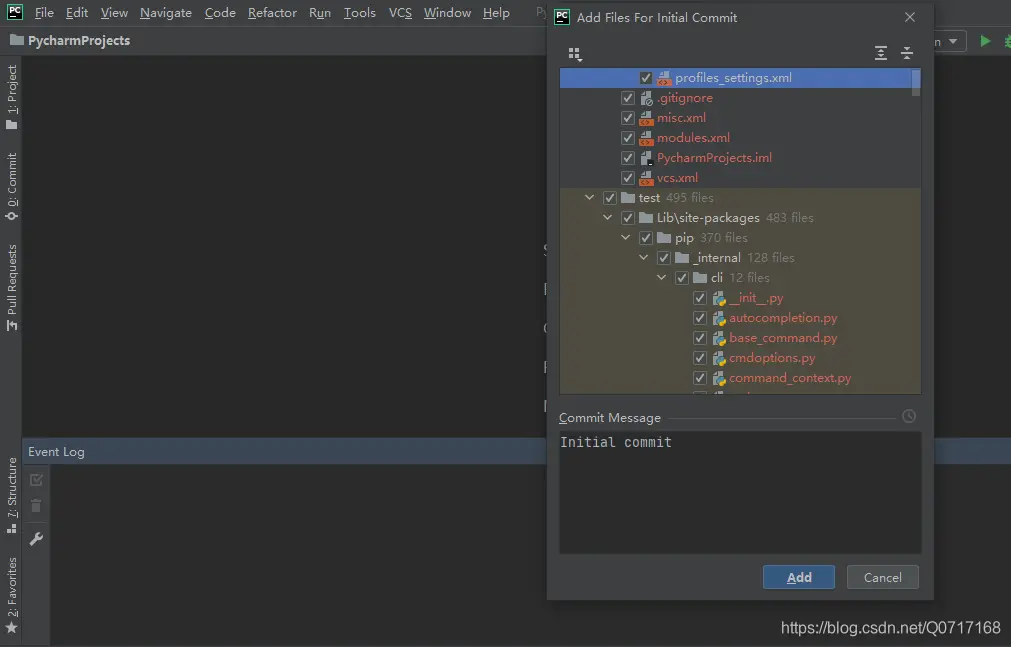Open the Refactor menu
Image resolution: width=1011 pixels, height=647 pixels.
click(x=272, y=13)
